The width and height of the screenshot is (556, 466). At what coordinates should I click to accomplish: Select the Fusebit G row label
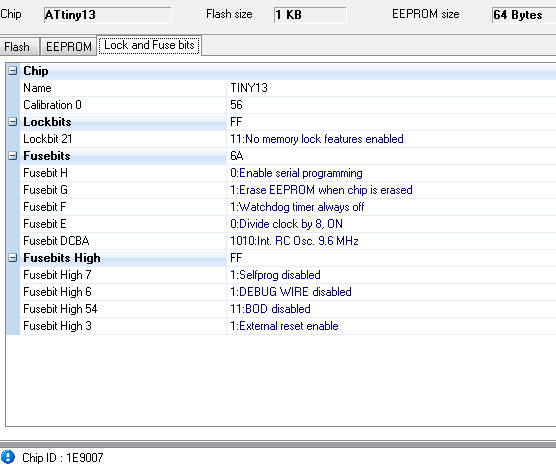[x=45, y=190]
